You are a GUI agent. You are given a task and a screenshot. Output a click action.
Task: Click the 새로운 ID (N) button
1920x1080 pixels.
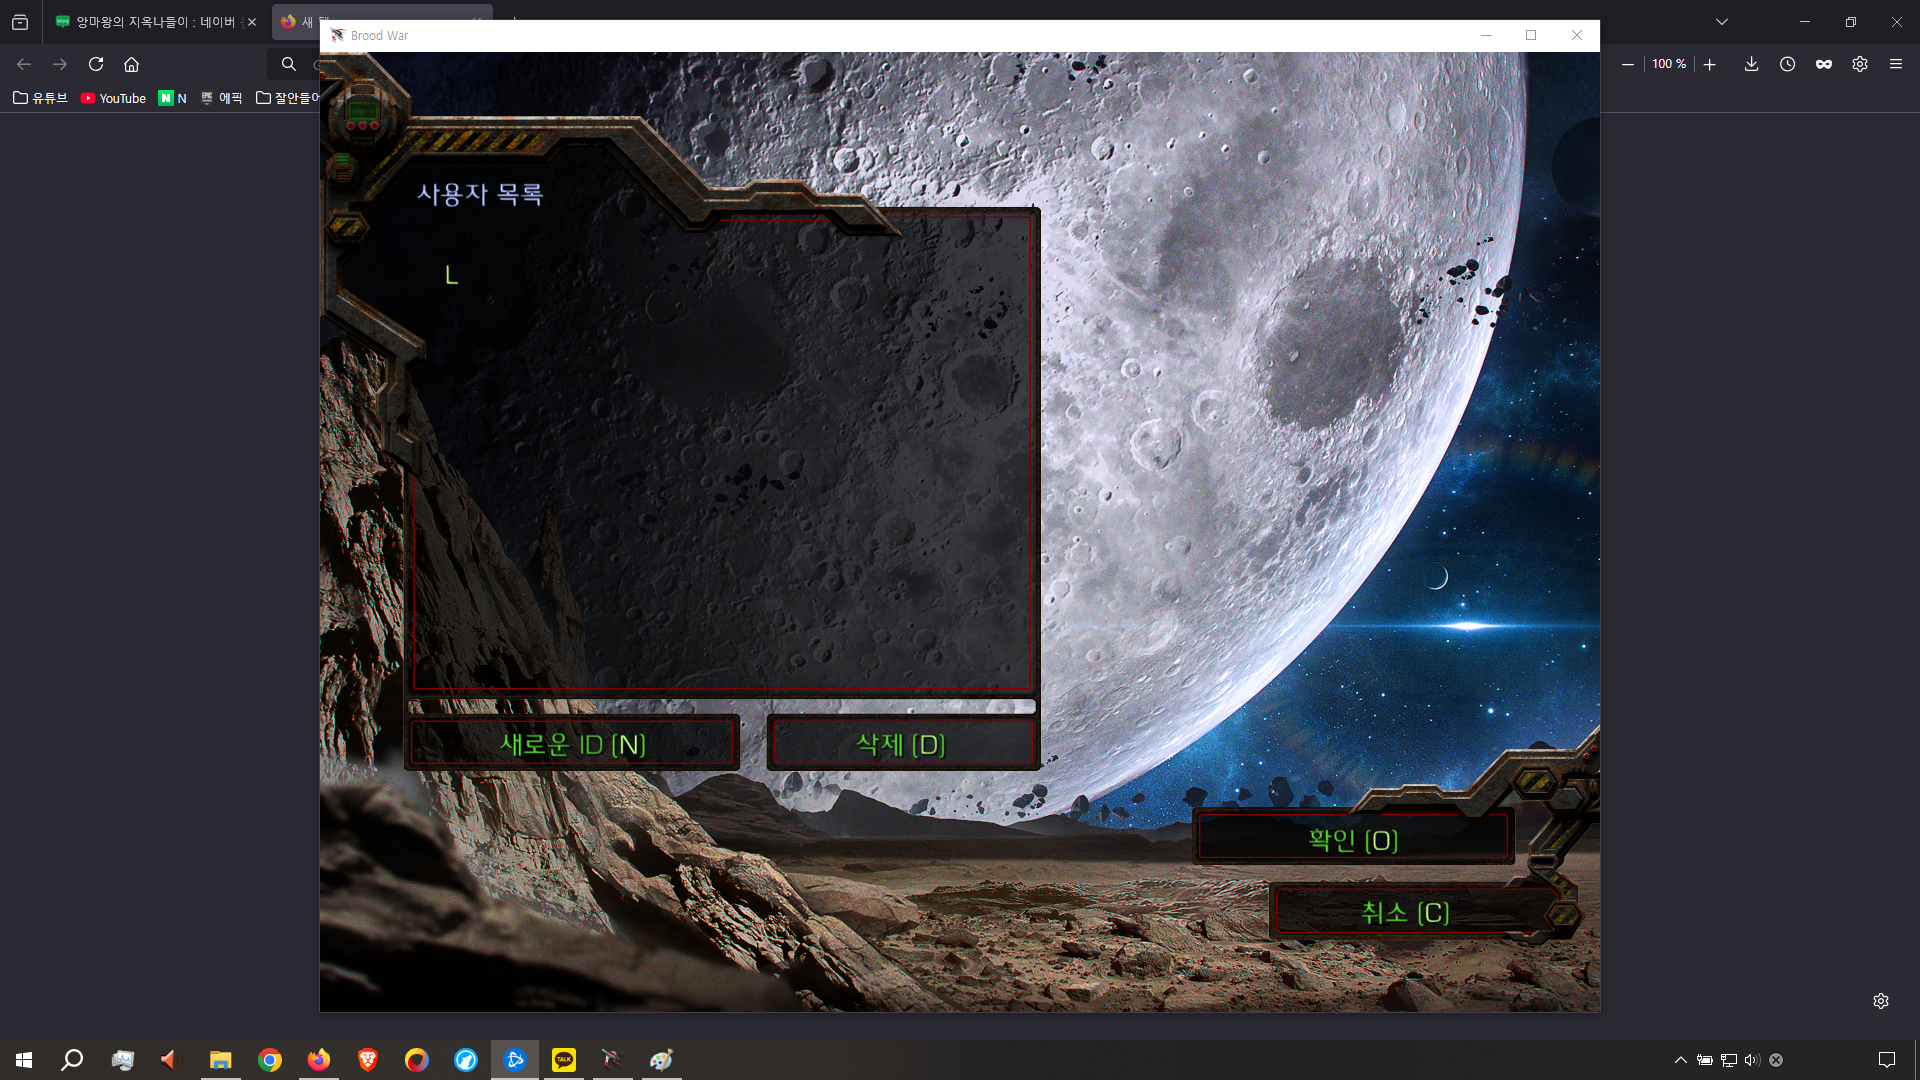click(x=573, y=744)
